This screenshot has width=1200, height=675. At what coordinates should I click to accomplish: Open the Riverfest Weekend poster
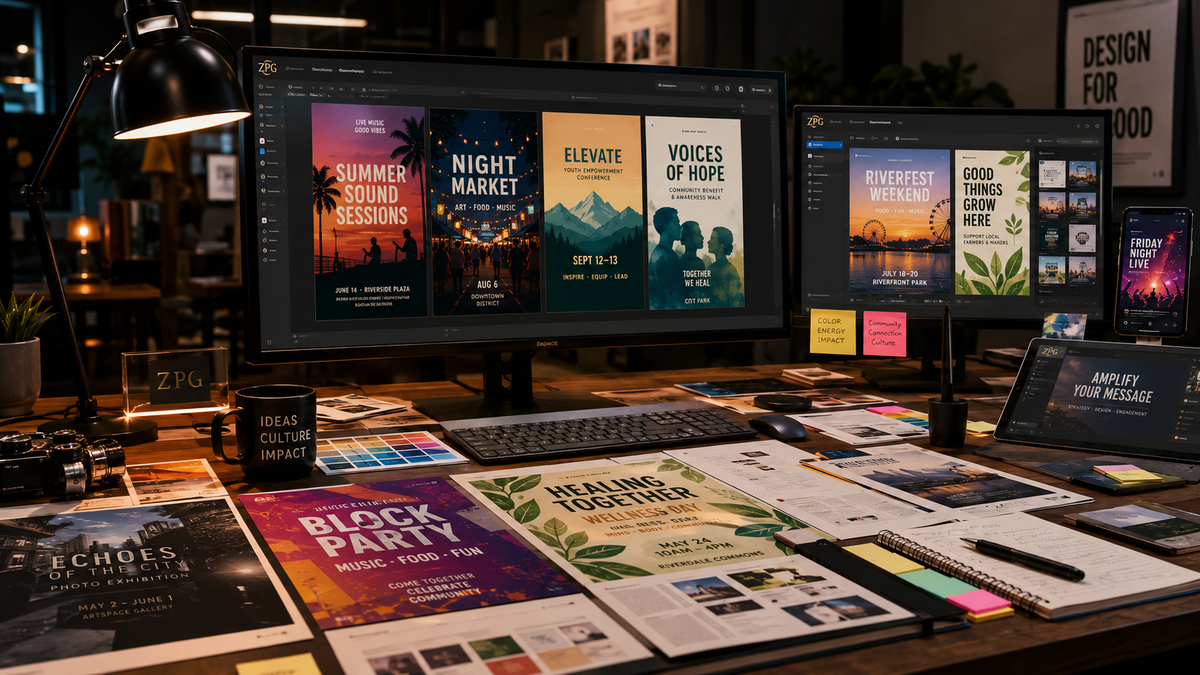900,220
